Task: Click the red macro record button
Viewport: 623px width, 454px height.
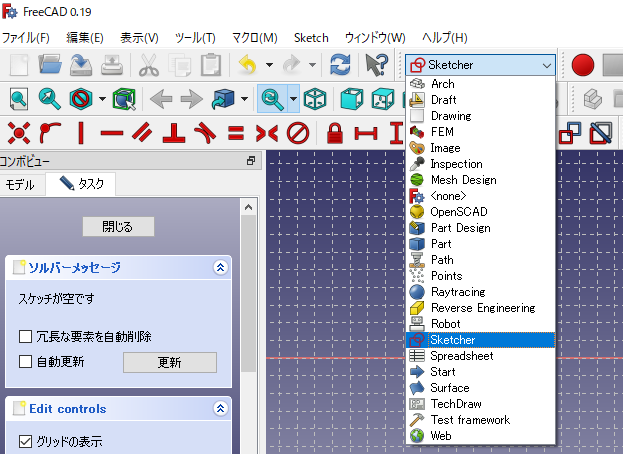Action: point(583,65)
